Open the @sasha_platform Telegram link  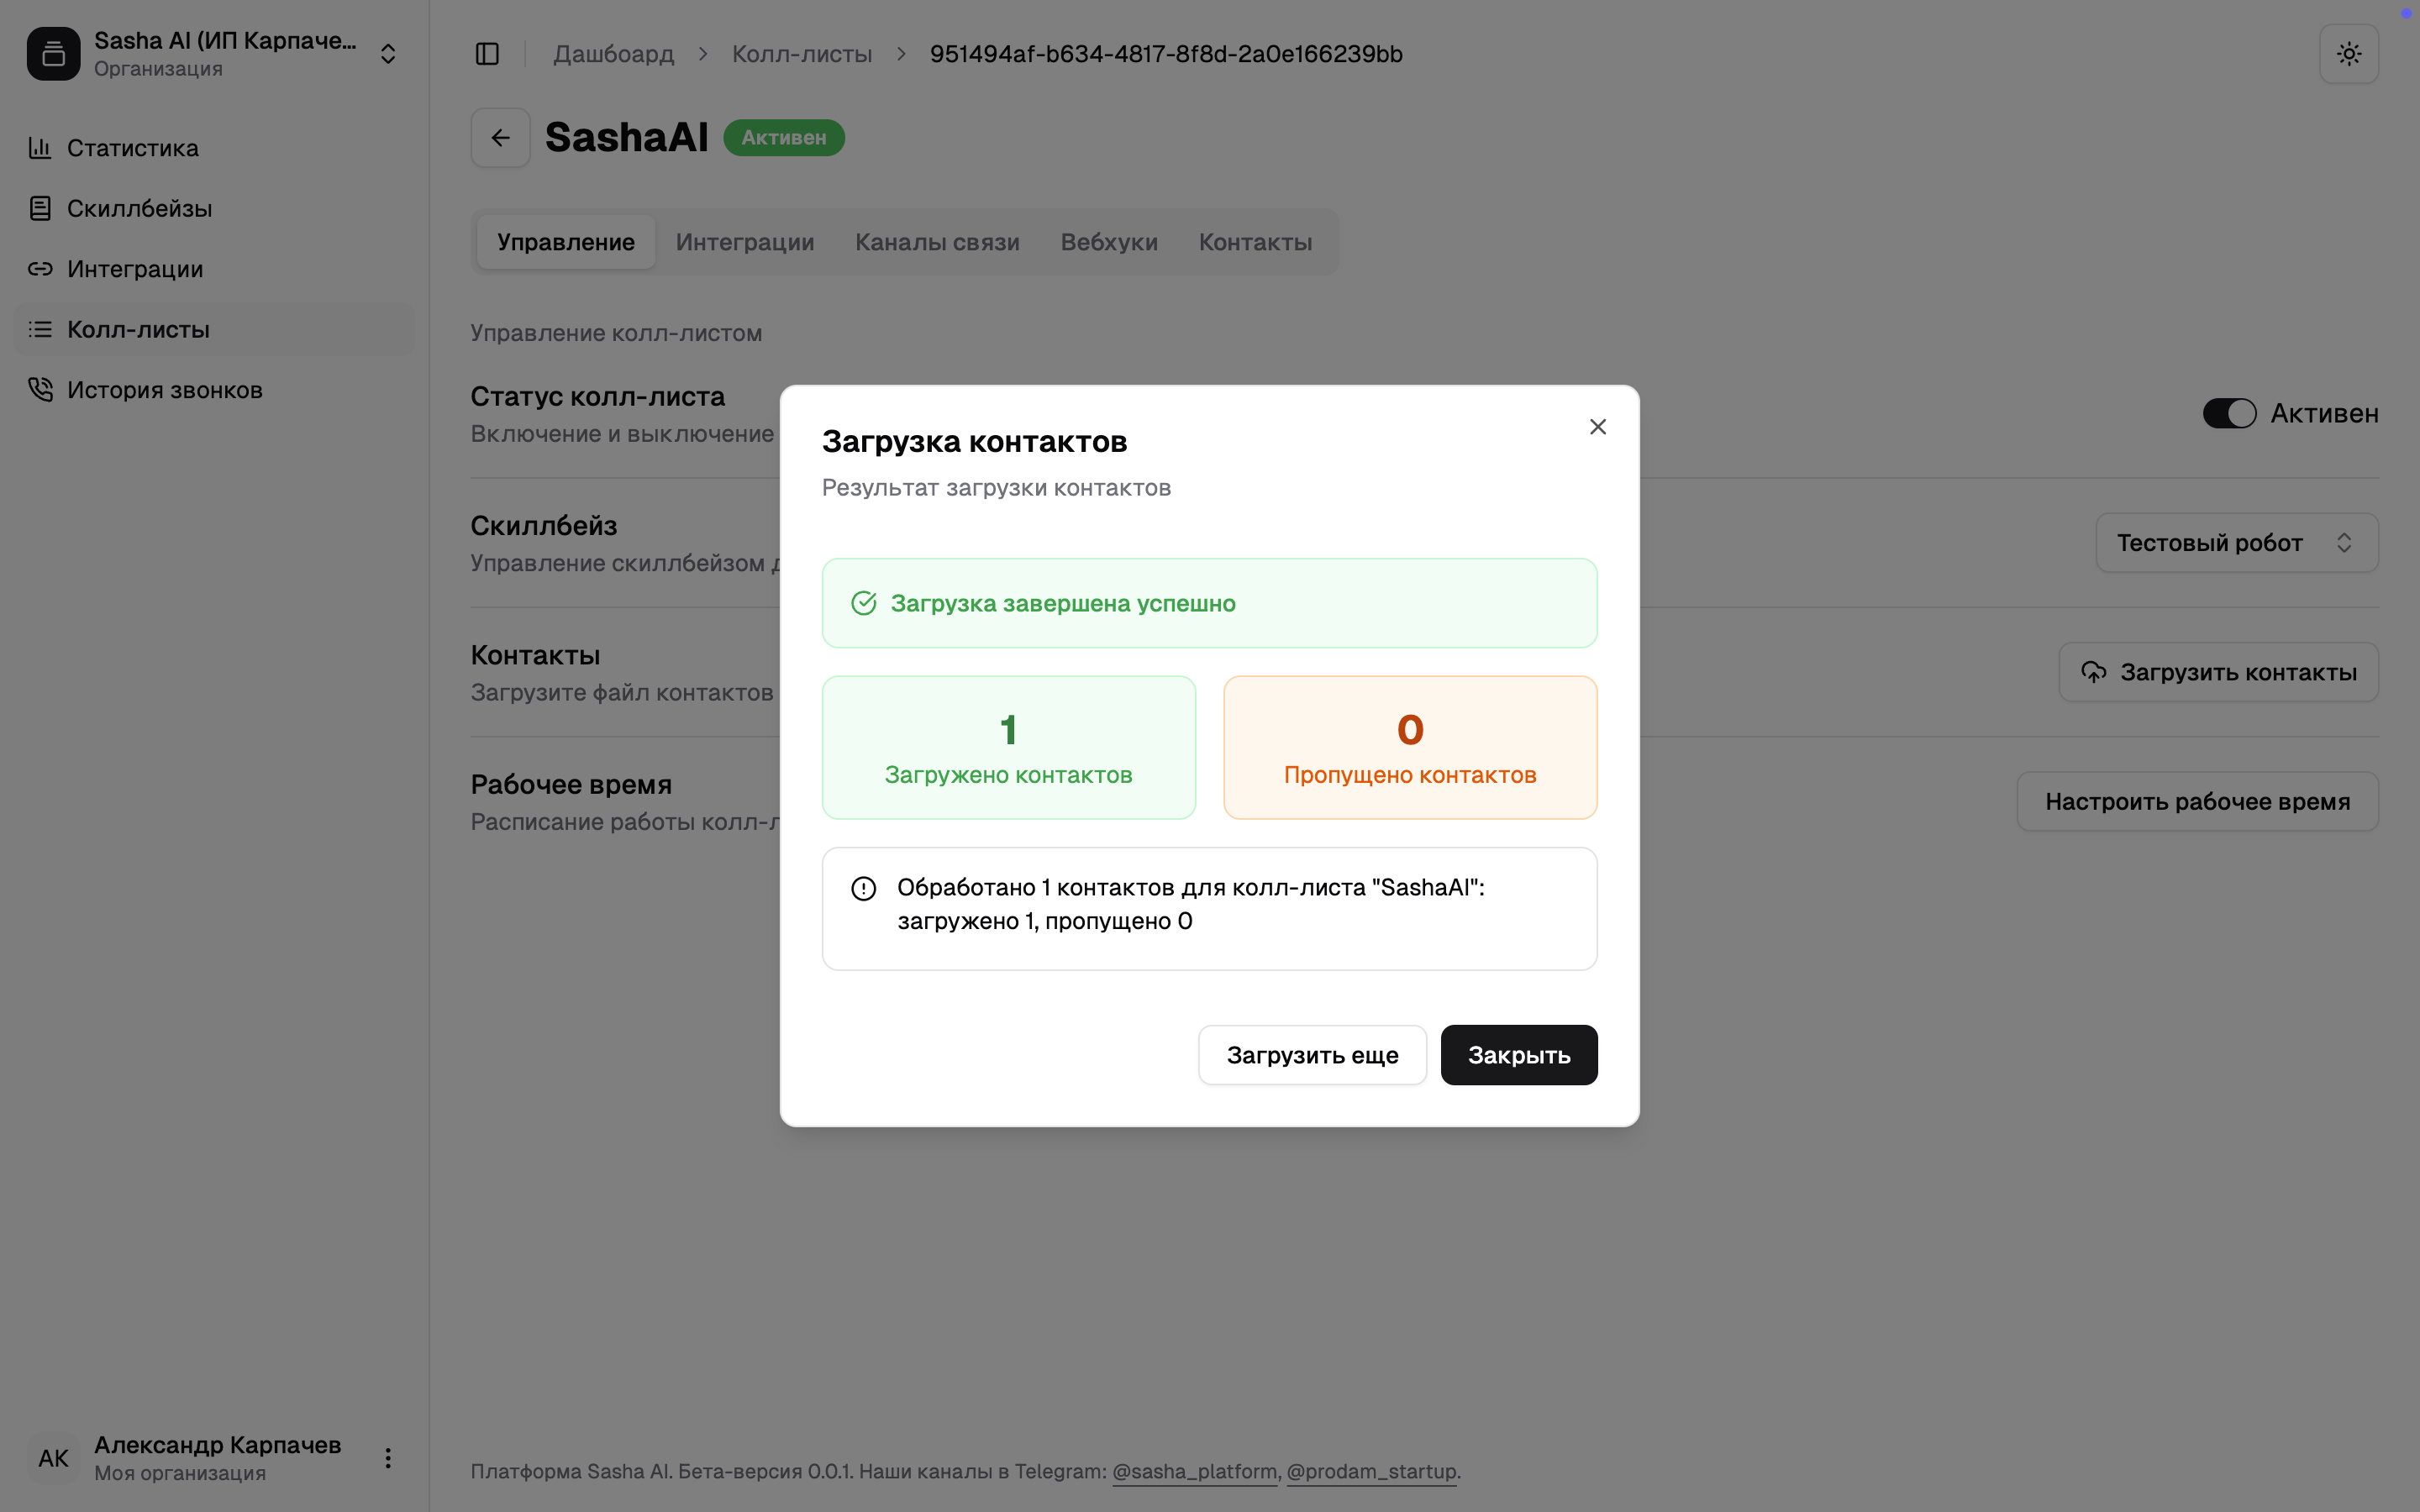click(x=1194, y=1471)
